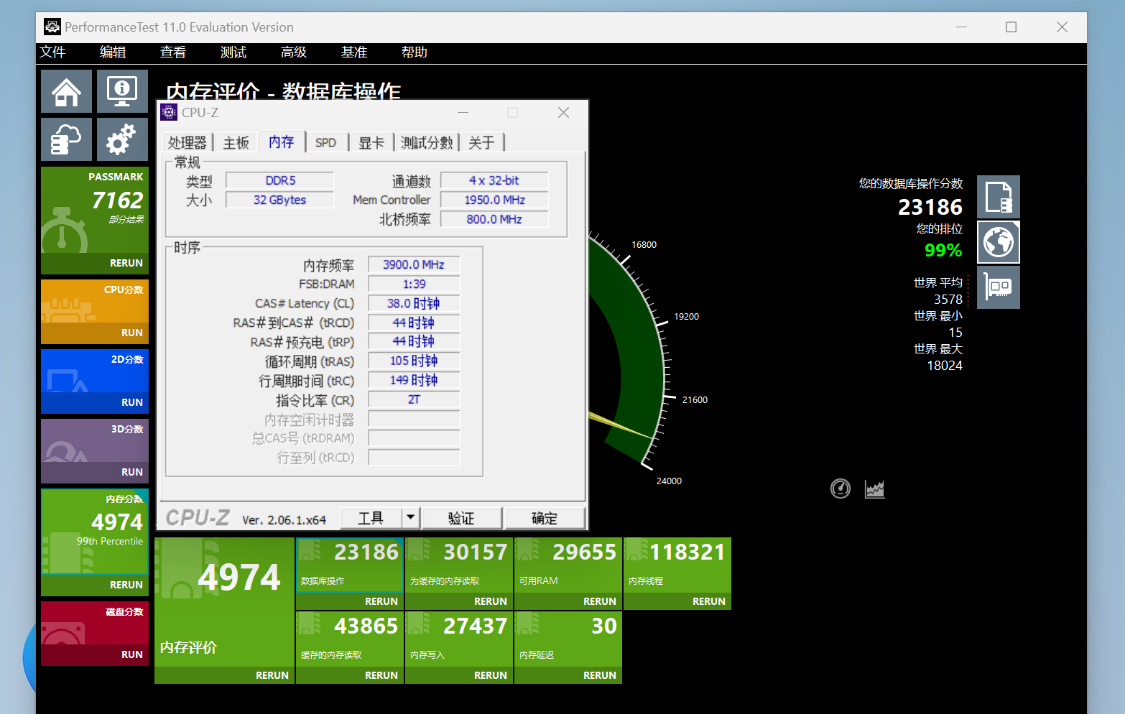This screenshot has width=1125, height=714.
Task: Click the 99% ranking value
Action: point(943,250)
